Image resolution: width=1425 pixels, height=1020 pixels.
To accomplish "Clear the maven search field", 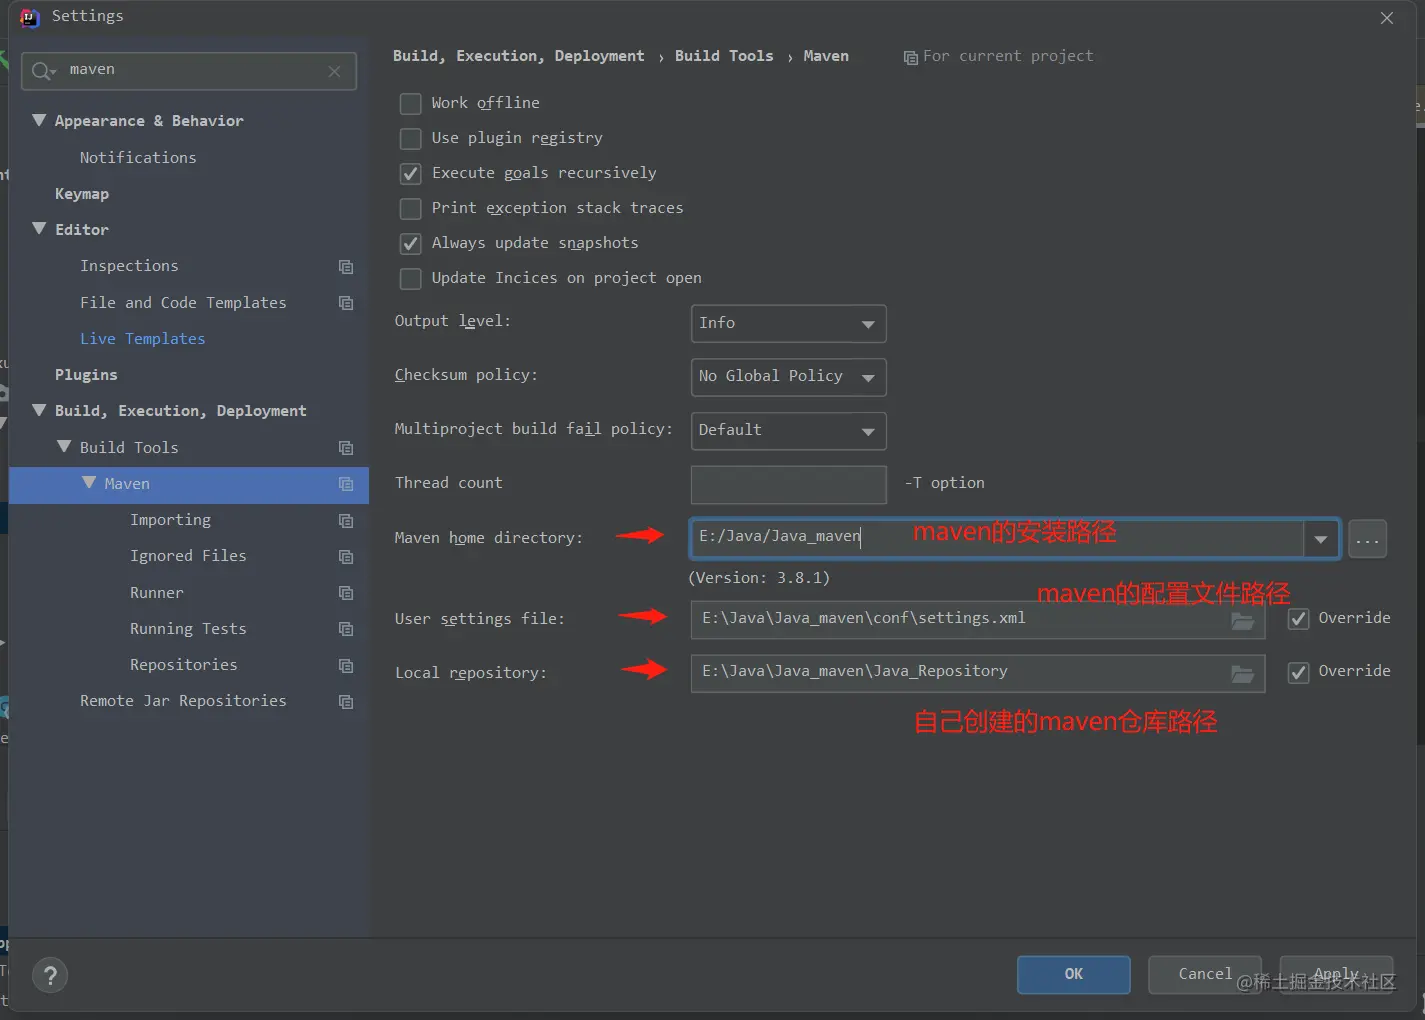I will (x=334, y=71).
